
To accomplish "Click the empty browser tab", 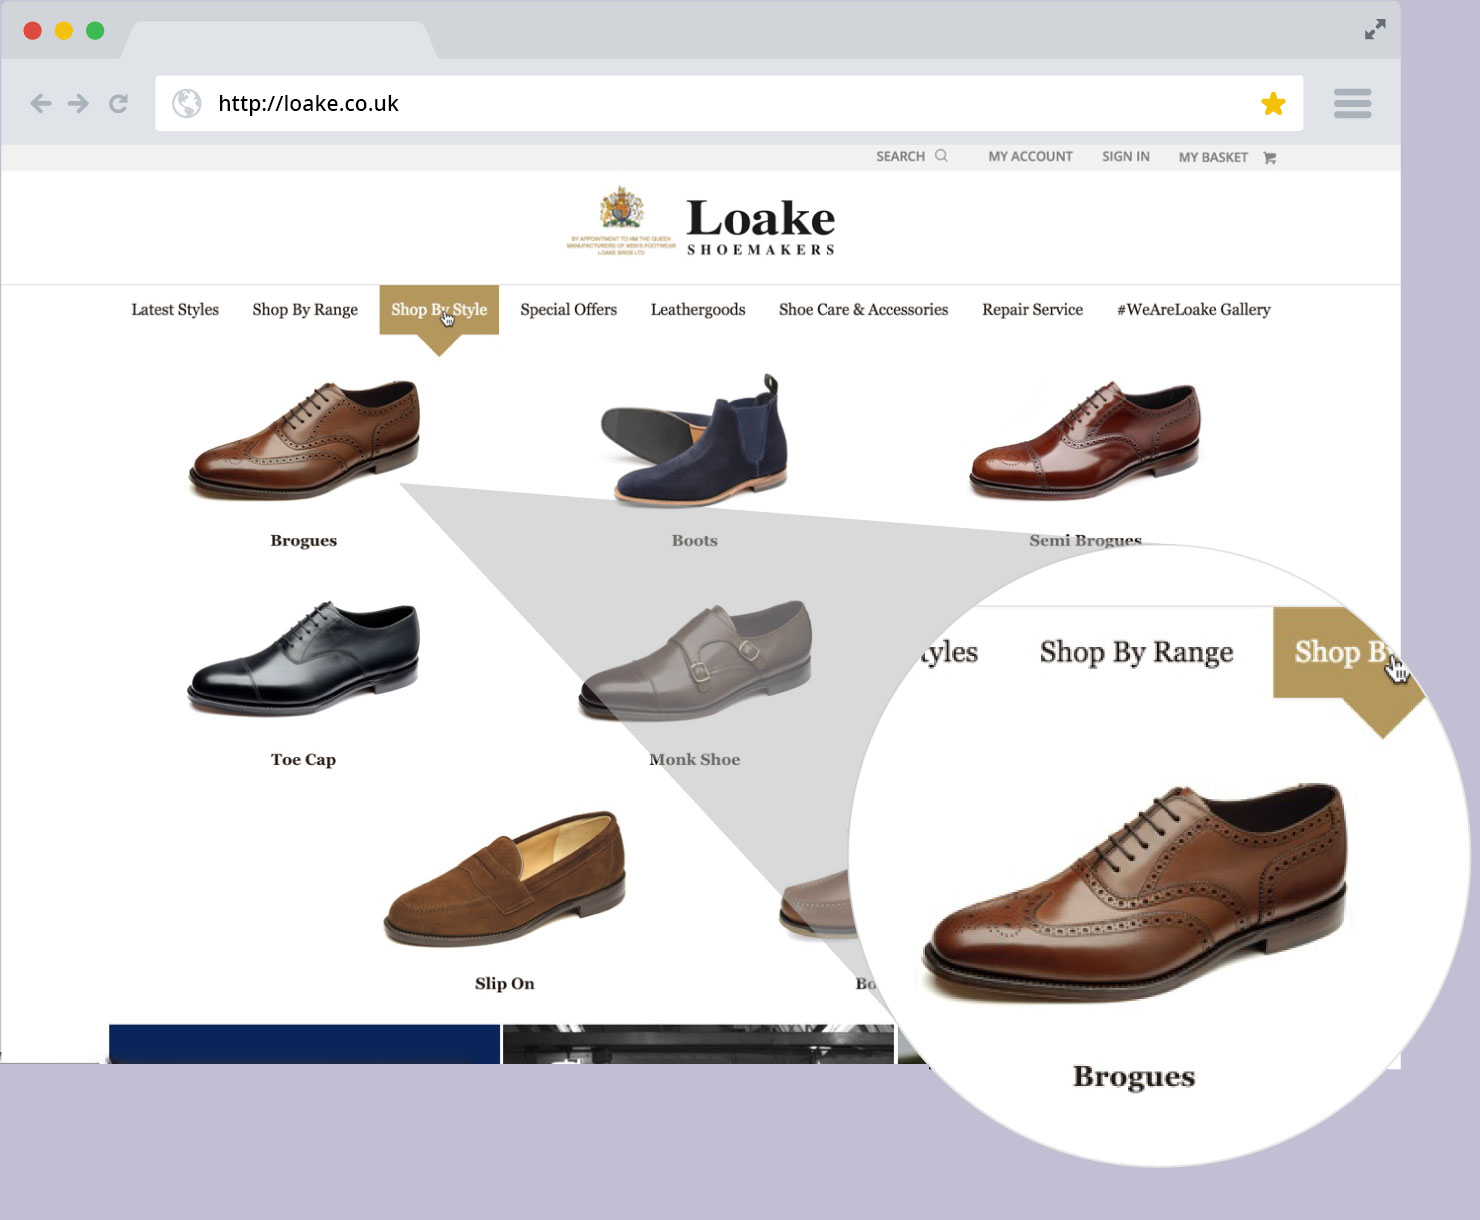I will pos(278,40).
